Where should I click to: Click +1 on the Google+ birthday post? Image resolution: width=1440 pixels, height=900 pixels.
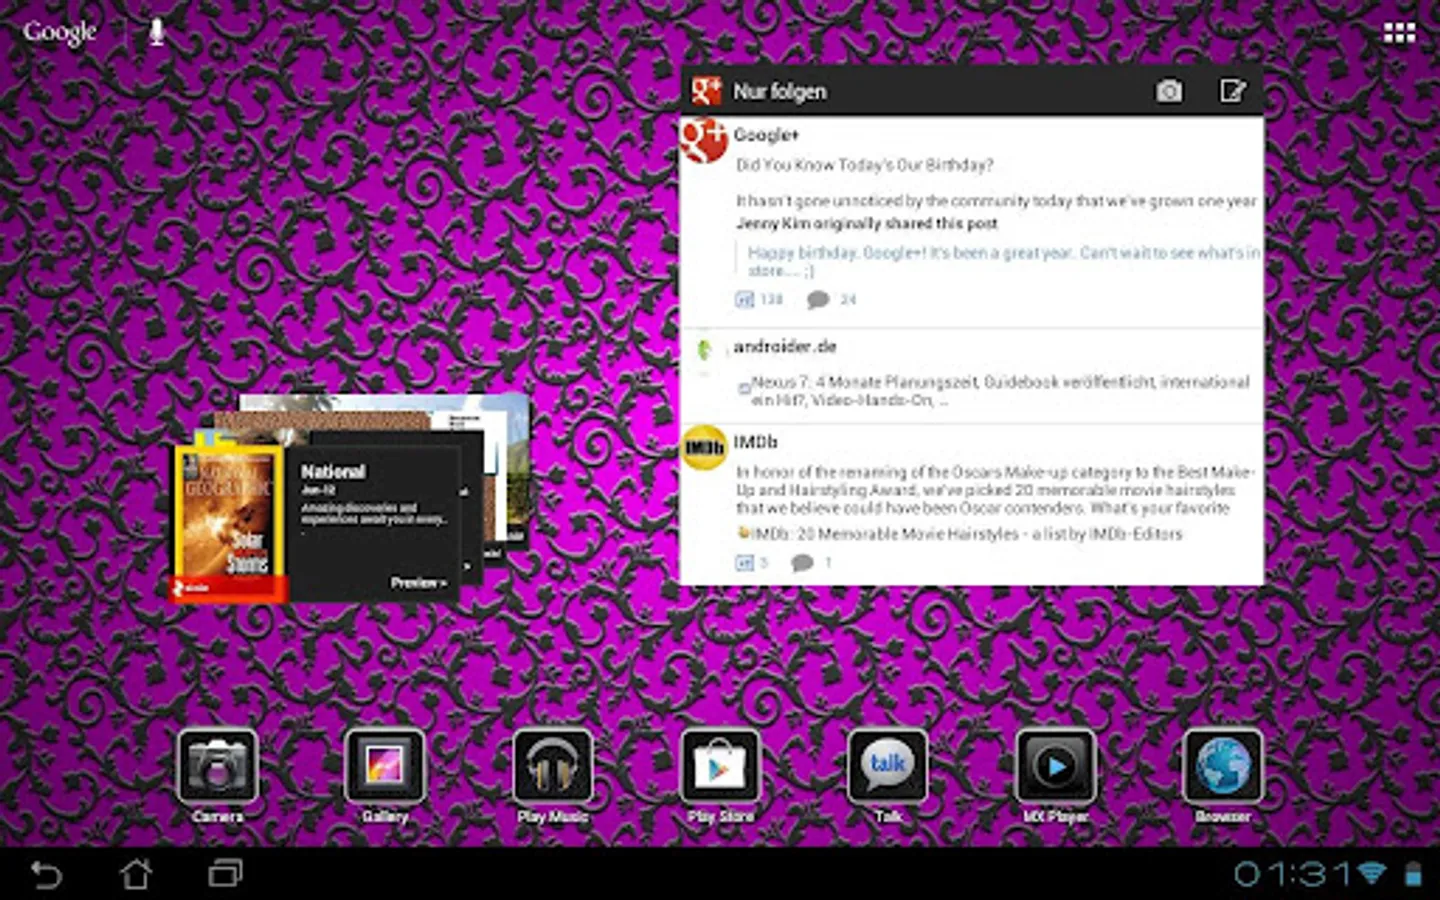[x=759, y=299]
